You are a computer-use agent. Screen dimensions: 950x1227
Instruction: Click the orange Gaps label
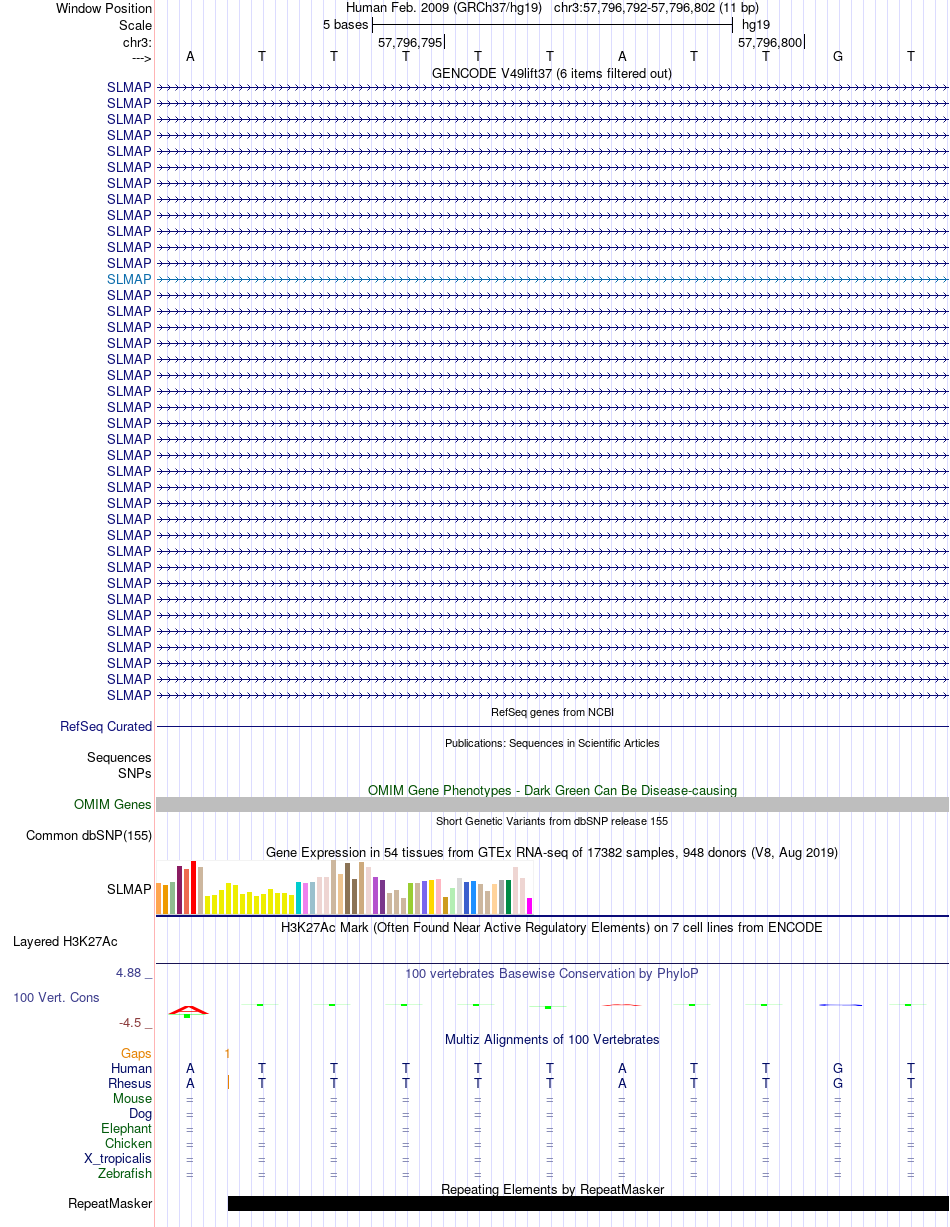tap(137, 1053)
